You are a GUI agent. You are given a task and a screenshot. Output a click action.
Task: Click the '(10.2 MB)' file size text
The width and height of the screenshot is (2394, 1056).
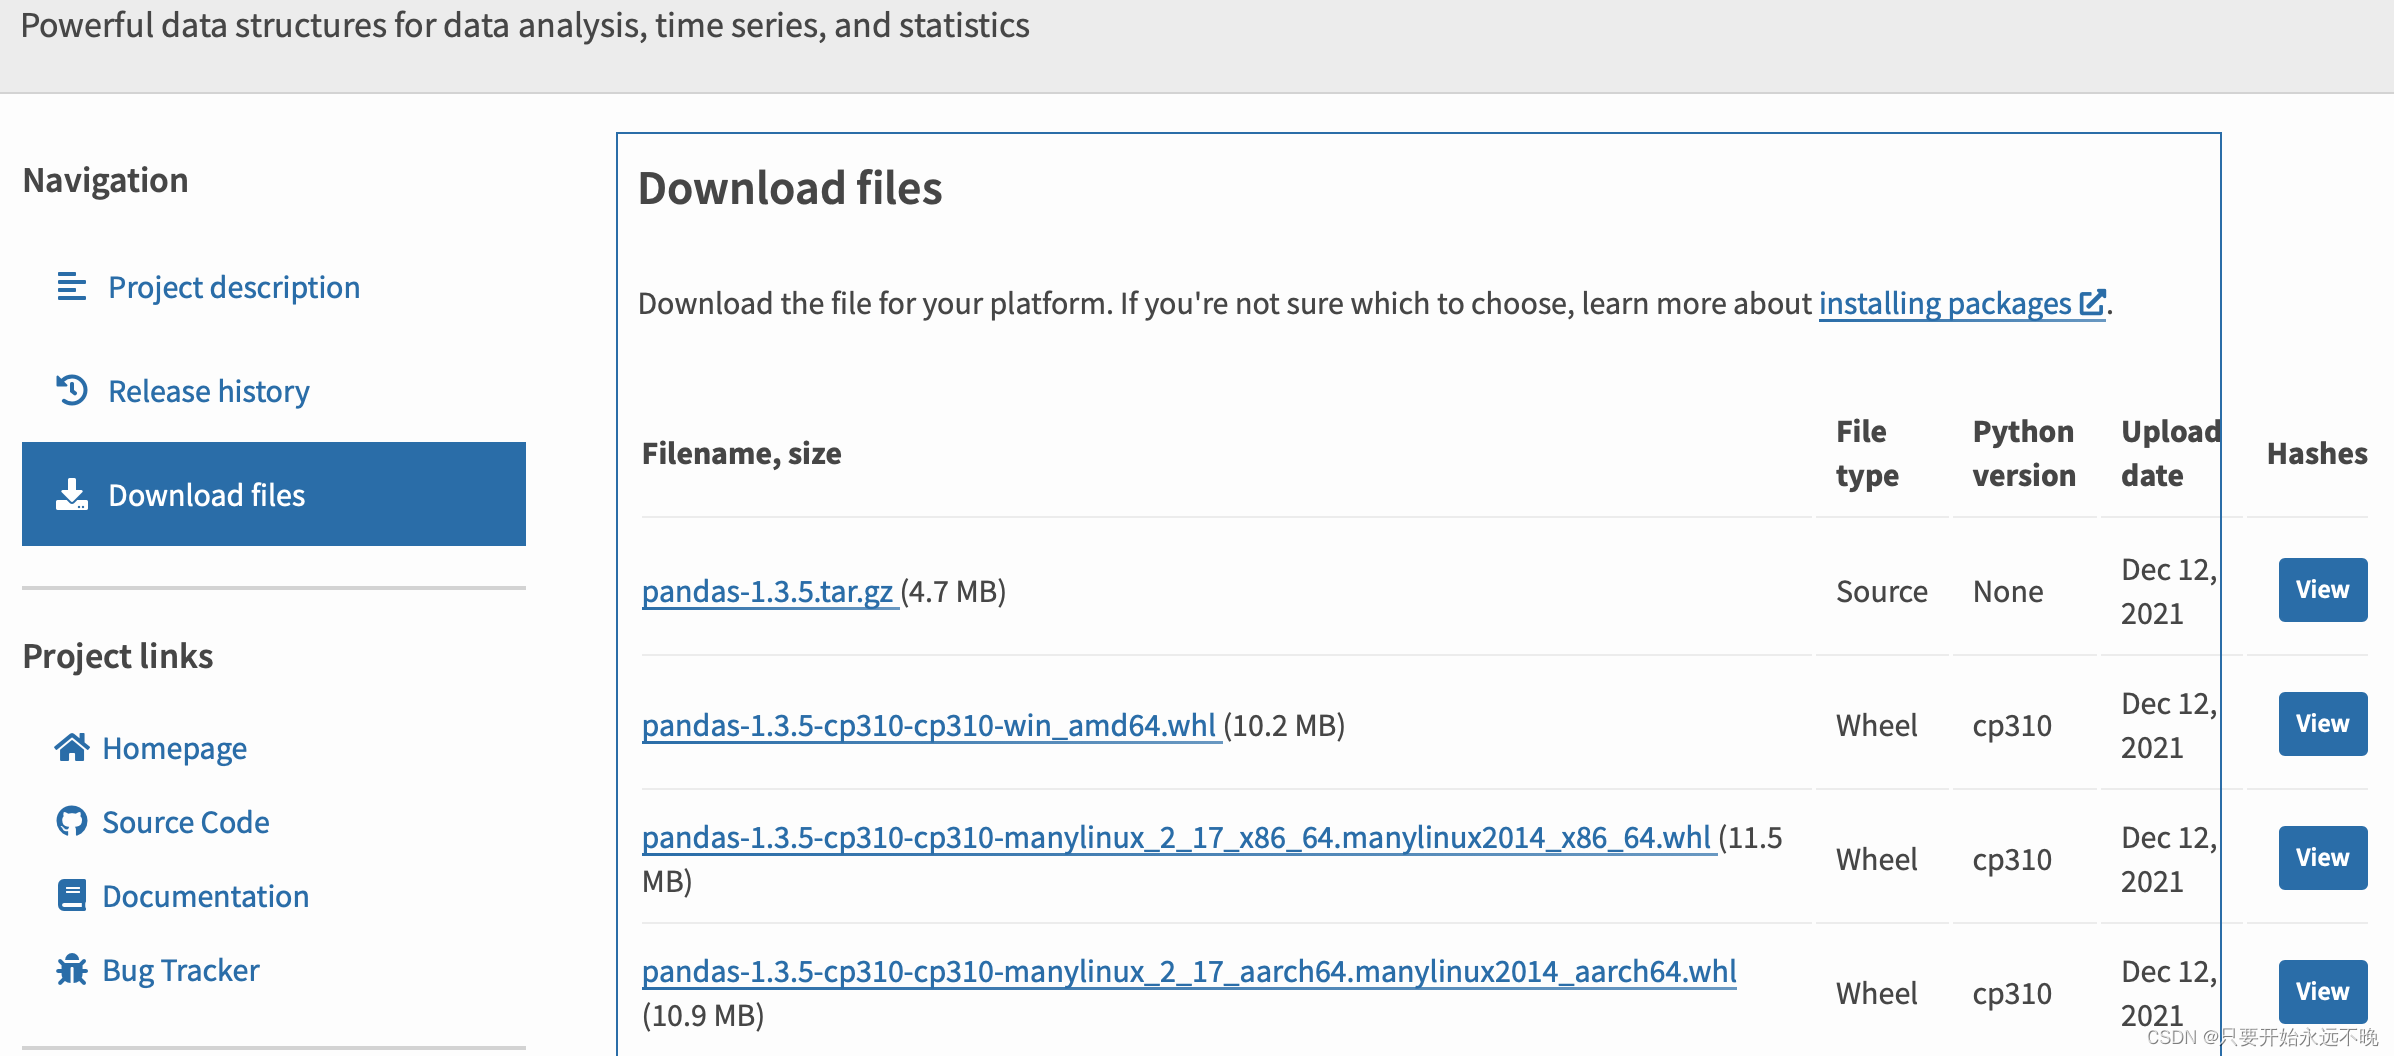click(x=1284, y=725)
